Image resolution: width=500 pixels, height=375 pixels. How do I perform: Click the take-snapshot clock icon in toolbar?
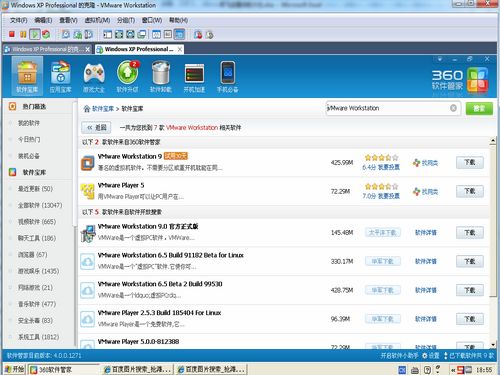(x=66, y=34)
